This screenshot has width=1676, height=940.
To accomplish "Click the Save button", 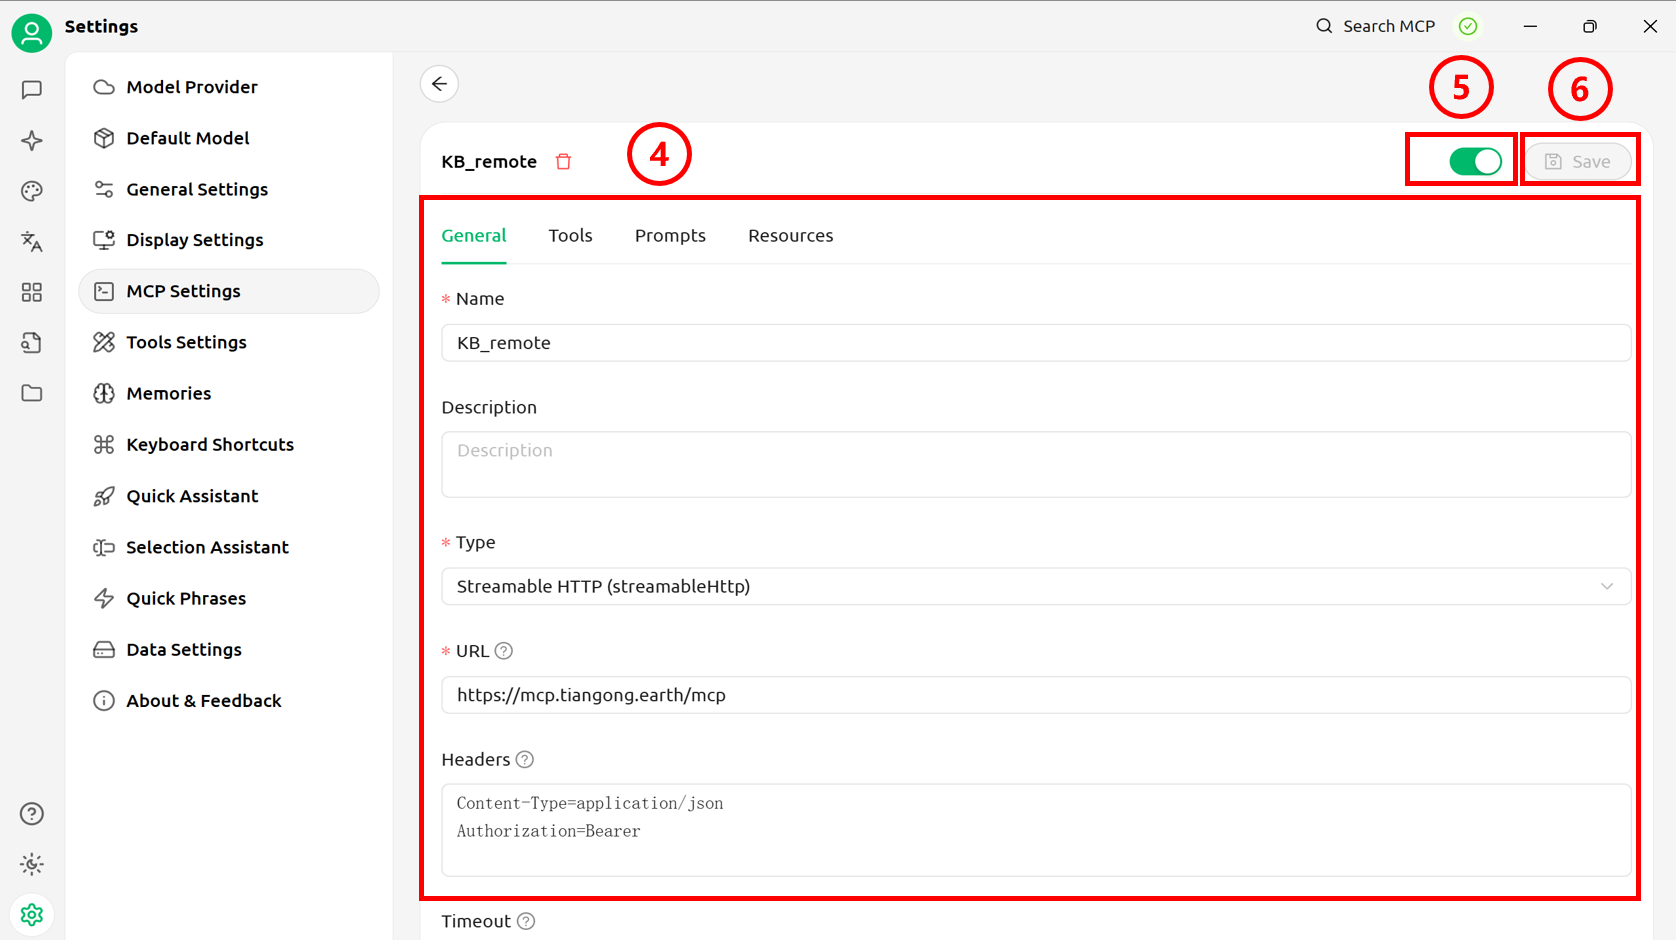I will click(1577, 161).
